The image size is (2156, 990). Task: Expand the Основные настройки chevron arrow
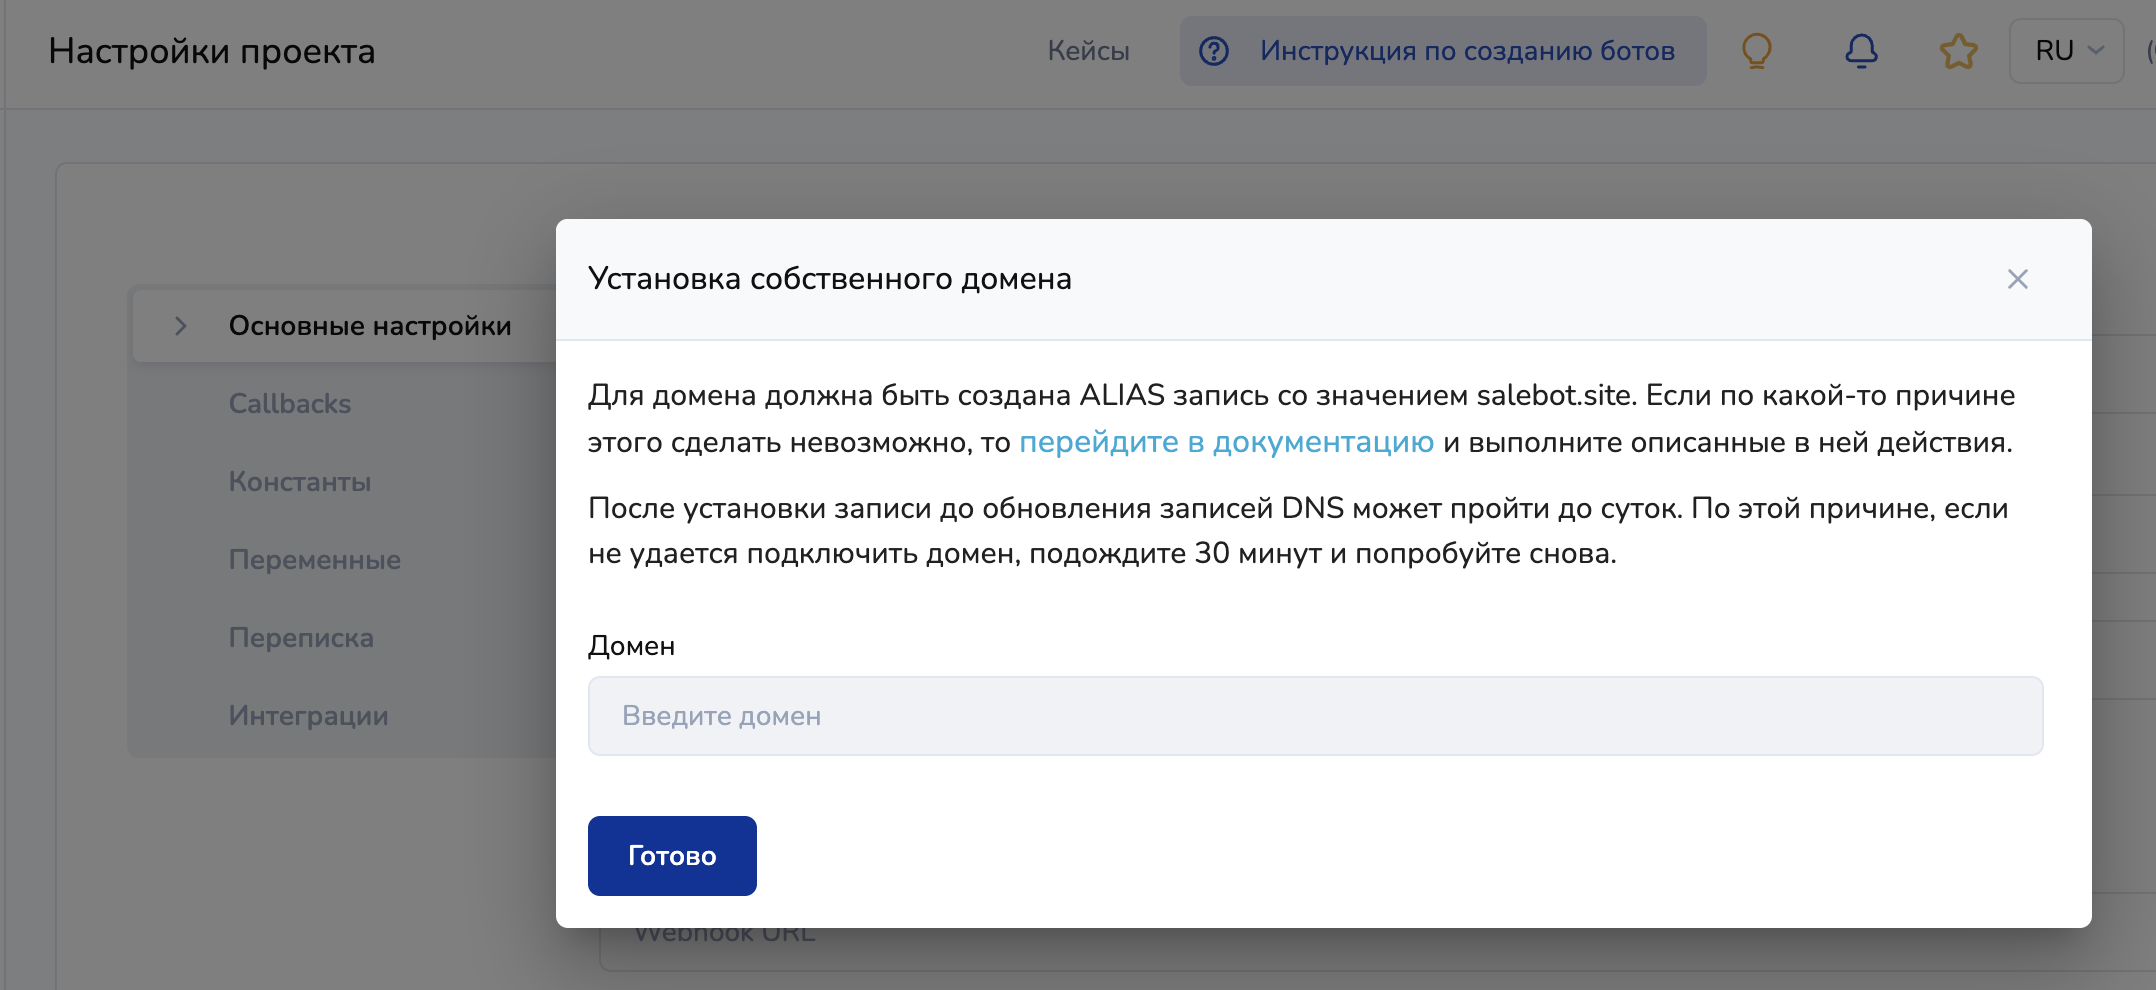point(181,326)
